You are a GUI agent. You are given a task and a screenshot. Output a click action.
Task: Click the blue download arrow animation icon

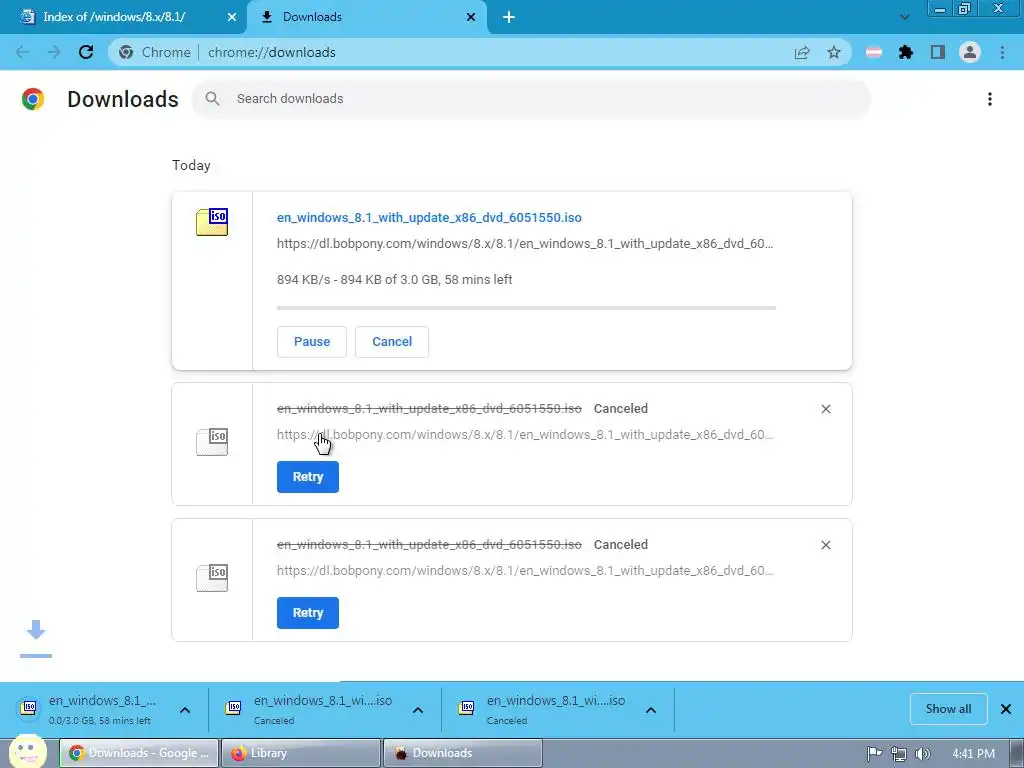[x=36, y=638]
